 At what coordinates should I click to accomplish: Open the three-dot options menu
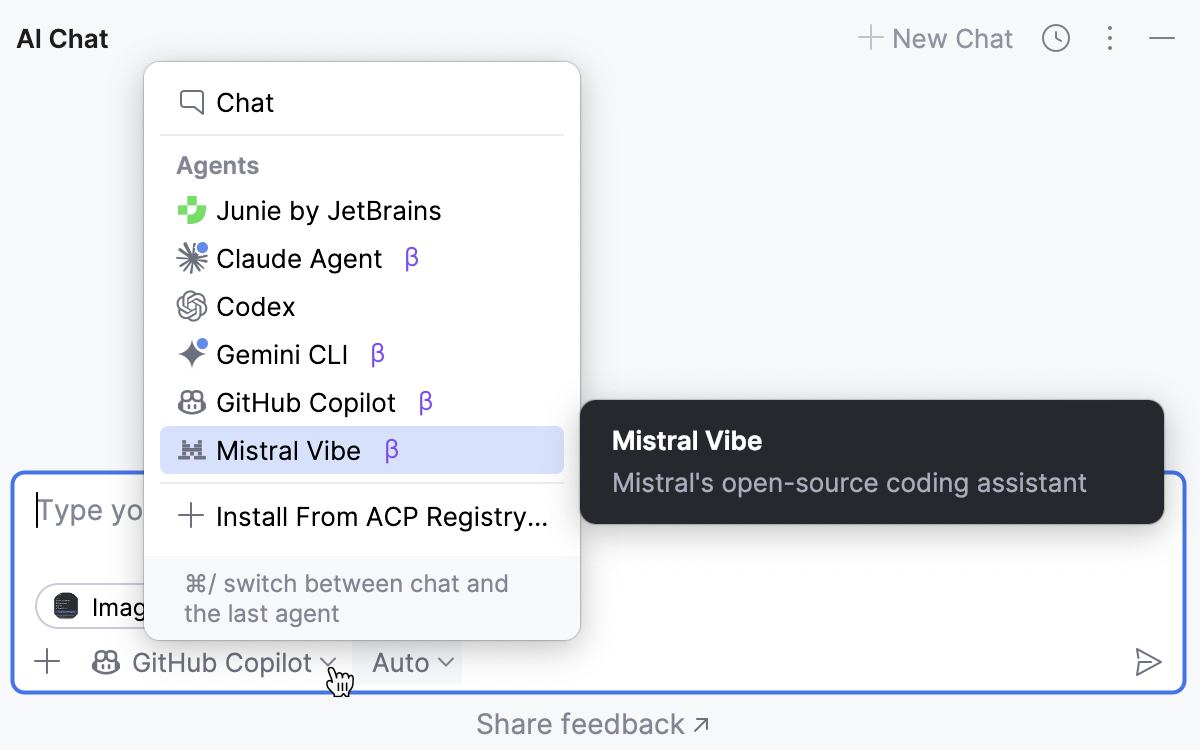[x=1110, y=38]
